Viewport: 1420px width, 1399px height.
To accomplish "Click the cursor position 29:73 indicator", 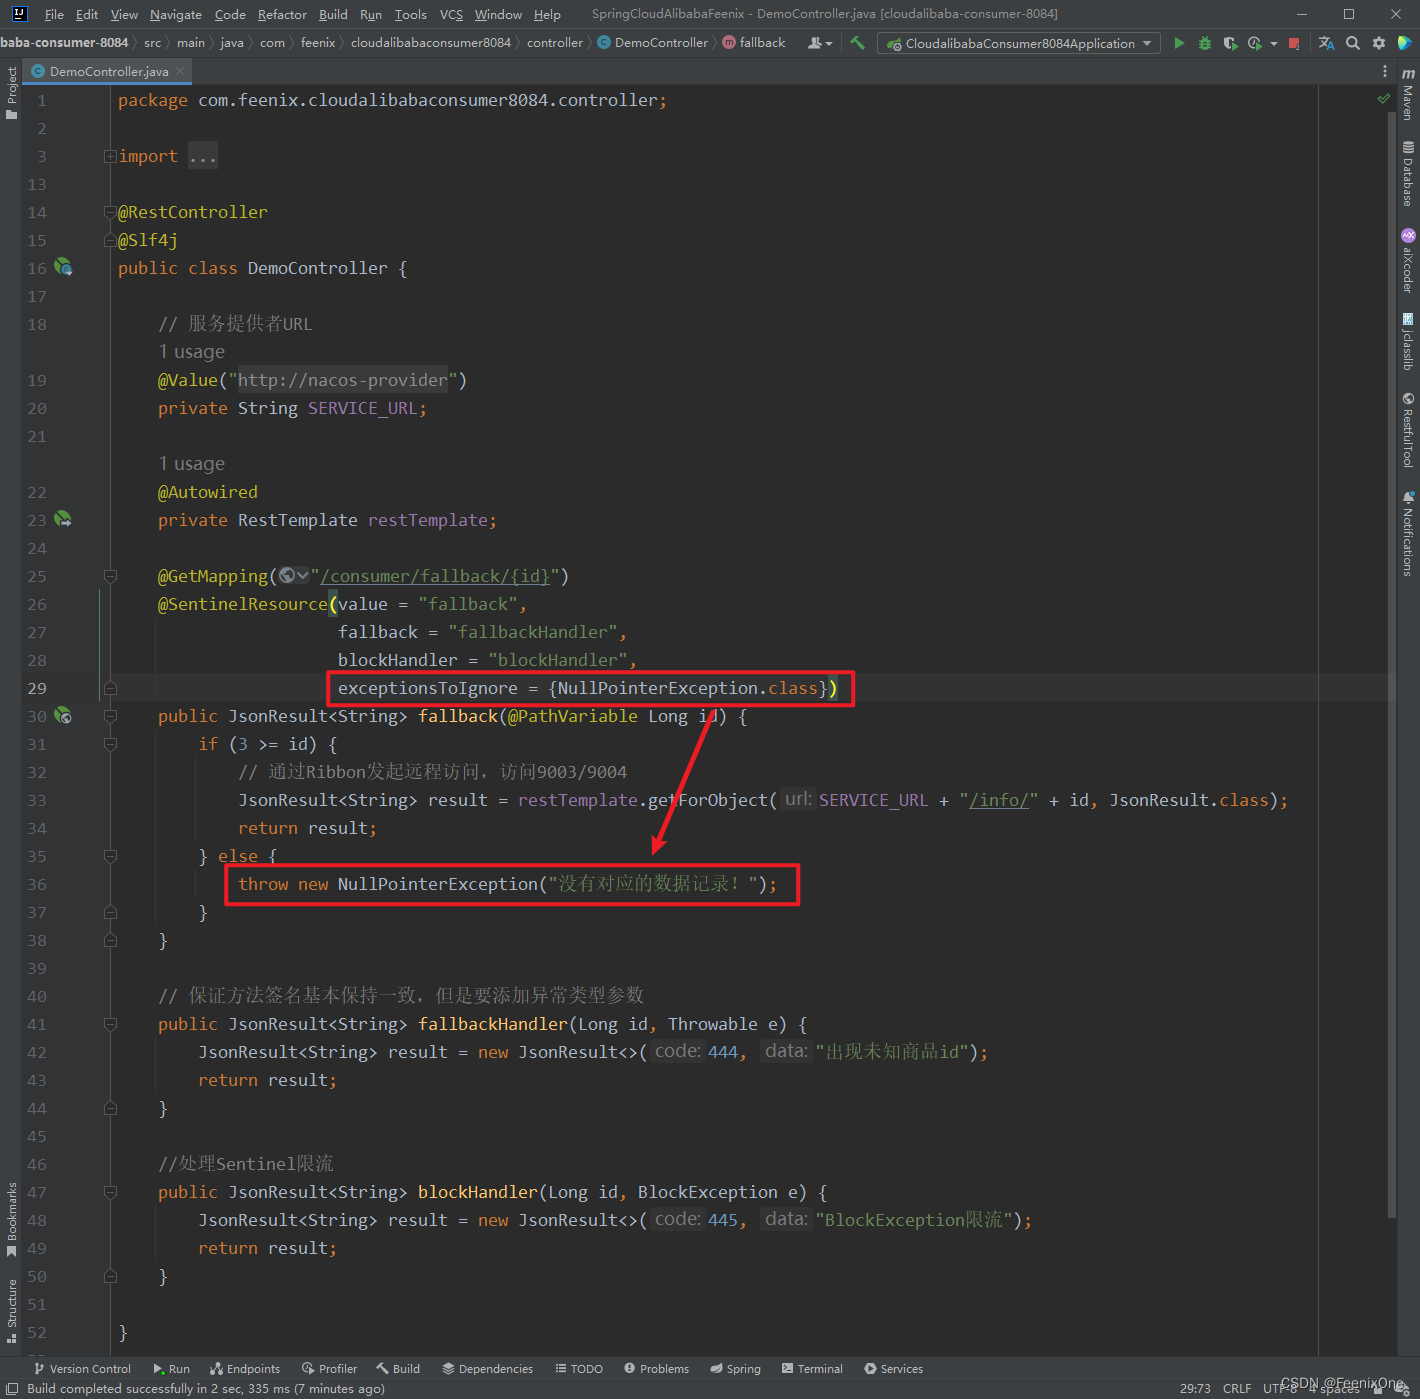I will point(1195,1388).
